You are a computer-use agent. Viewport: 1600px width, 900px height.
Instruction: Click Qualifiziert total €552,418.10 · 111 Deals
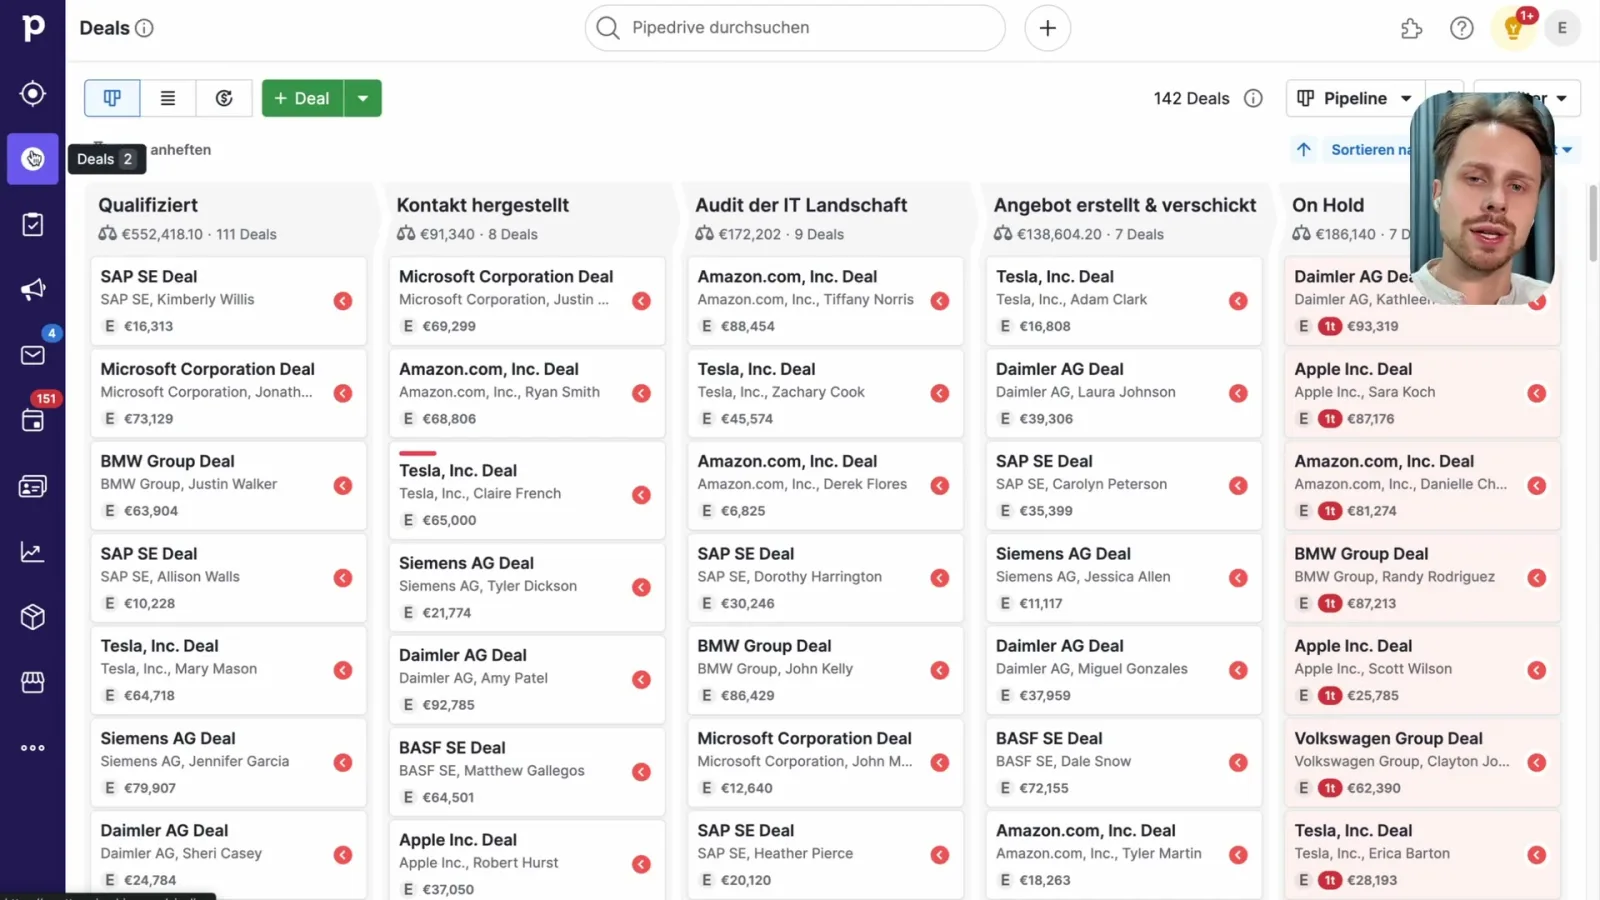point(188,234)
